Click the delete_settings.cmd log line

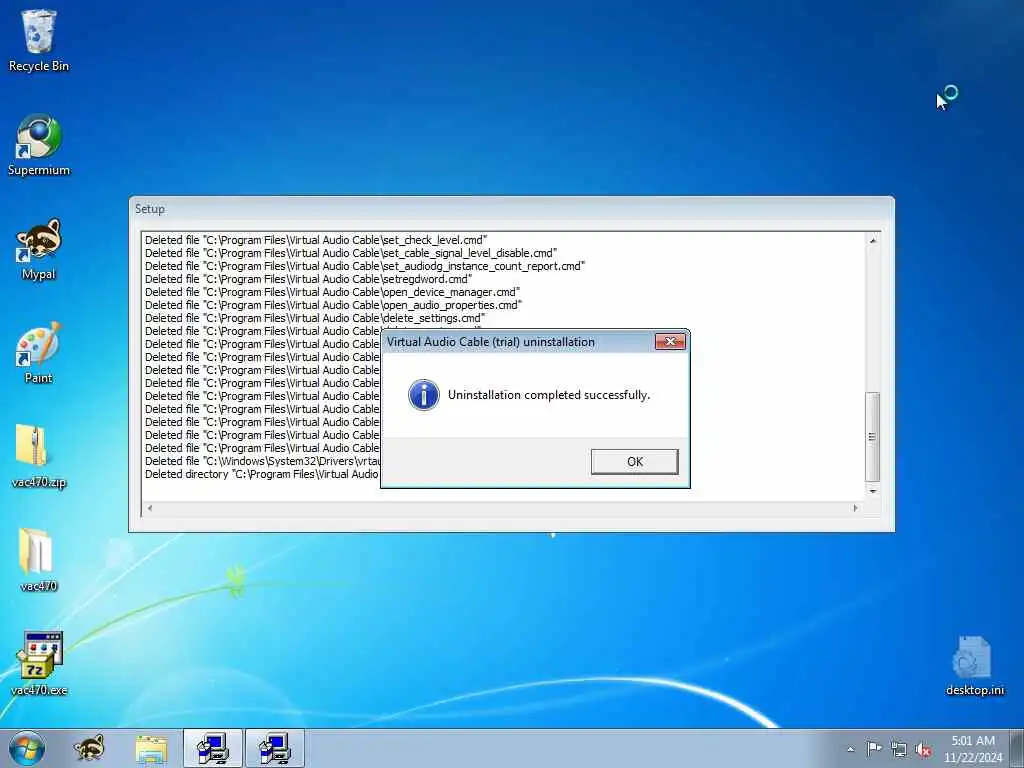point(315,318)
